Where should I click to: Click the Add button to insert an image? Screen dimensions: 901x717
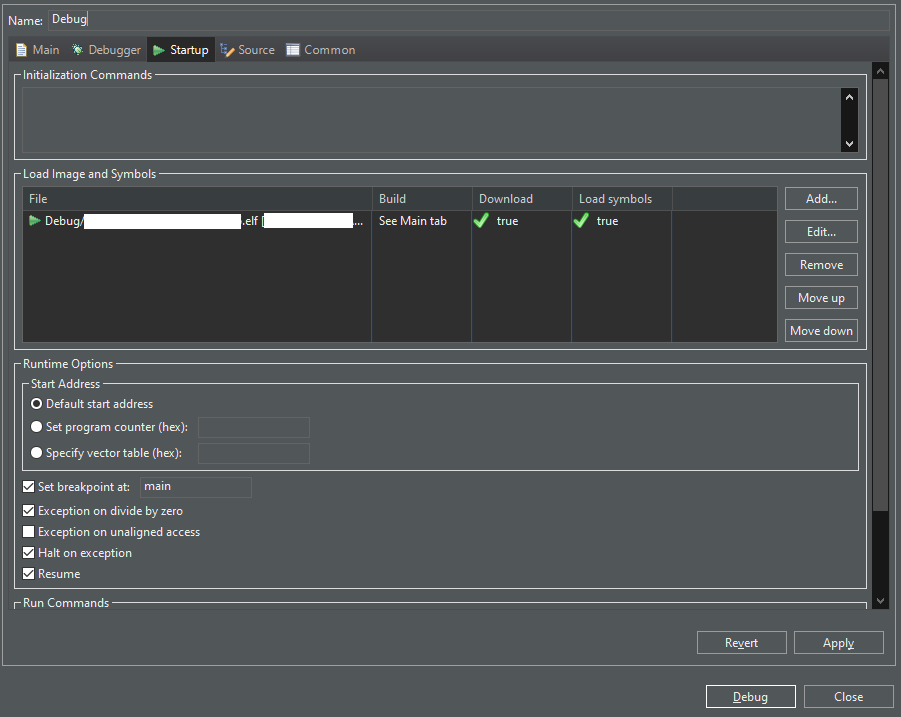(x=820, y=198)
